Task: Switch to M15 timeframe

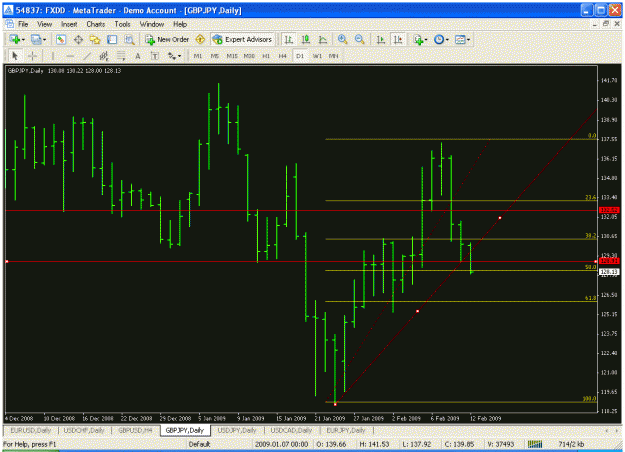Action: click(x=232, y=56)
